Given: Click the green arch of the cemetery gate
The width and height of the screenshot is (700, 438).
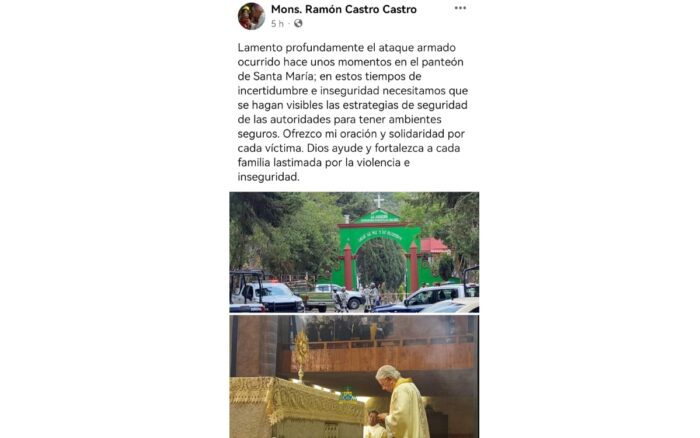Looking at the screenshot, I should [379, 235].
